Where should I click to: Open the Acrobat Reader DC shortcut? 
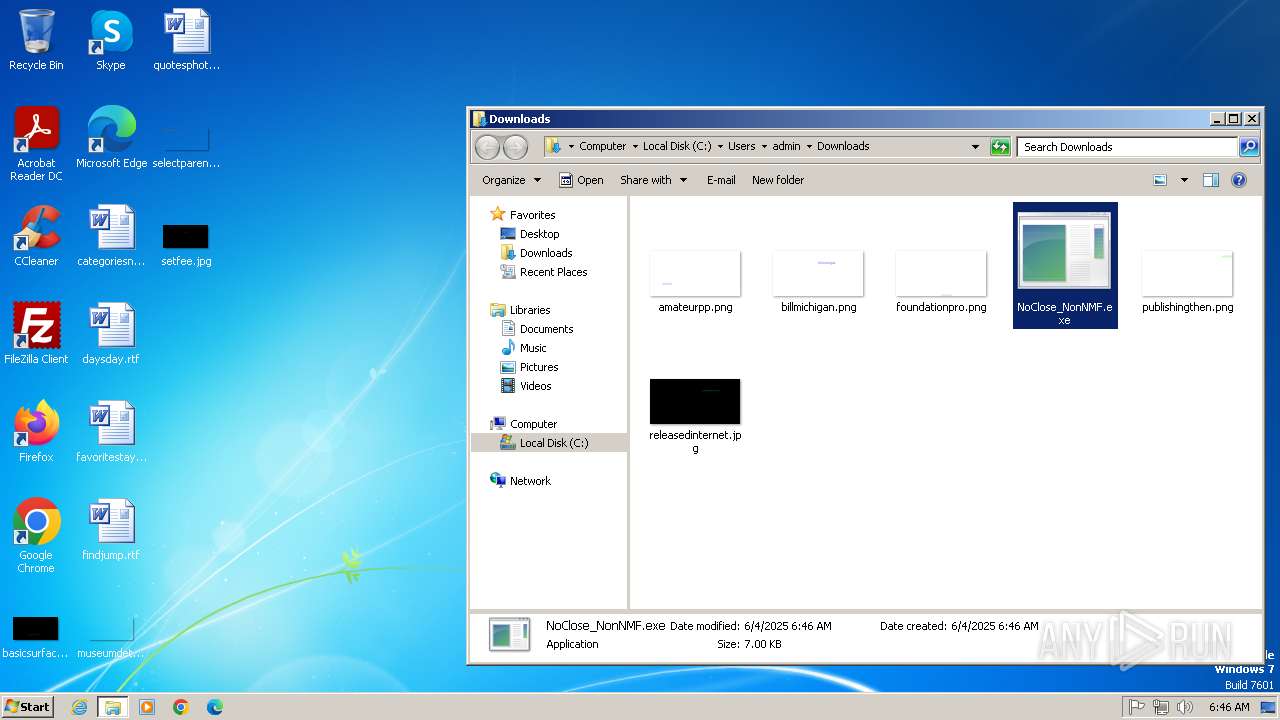(x=36, y=143)
